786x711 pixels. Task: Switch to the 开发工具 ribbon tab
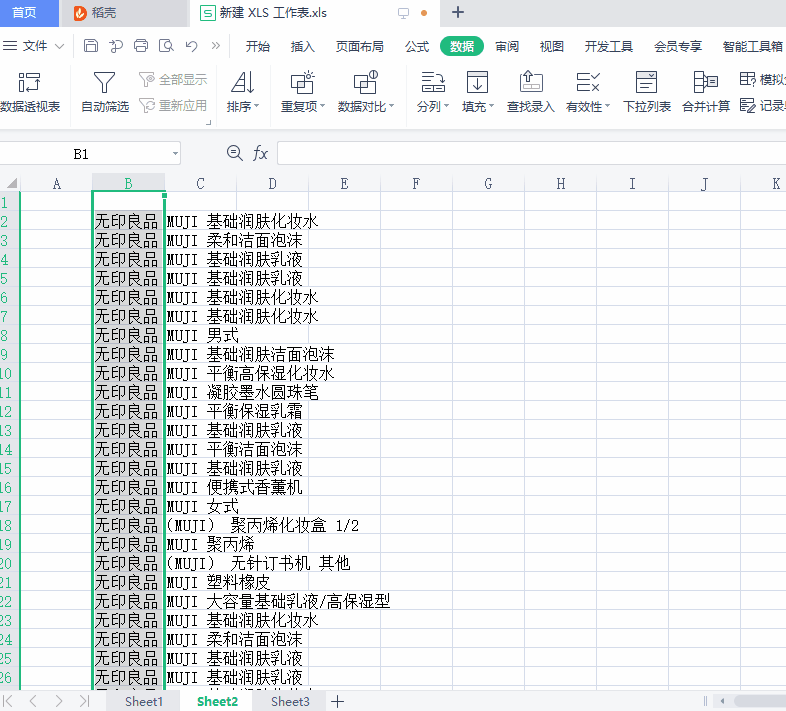tap(609, 47)
